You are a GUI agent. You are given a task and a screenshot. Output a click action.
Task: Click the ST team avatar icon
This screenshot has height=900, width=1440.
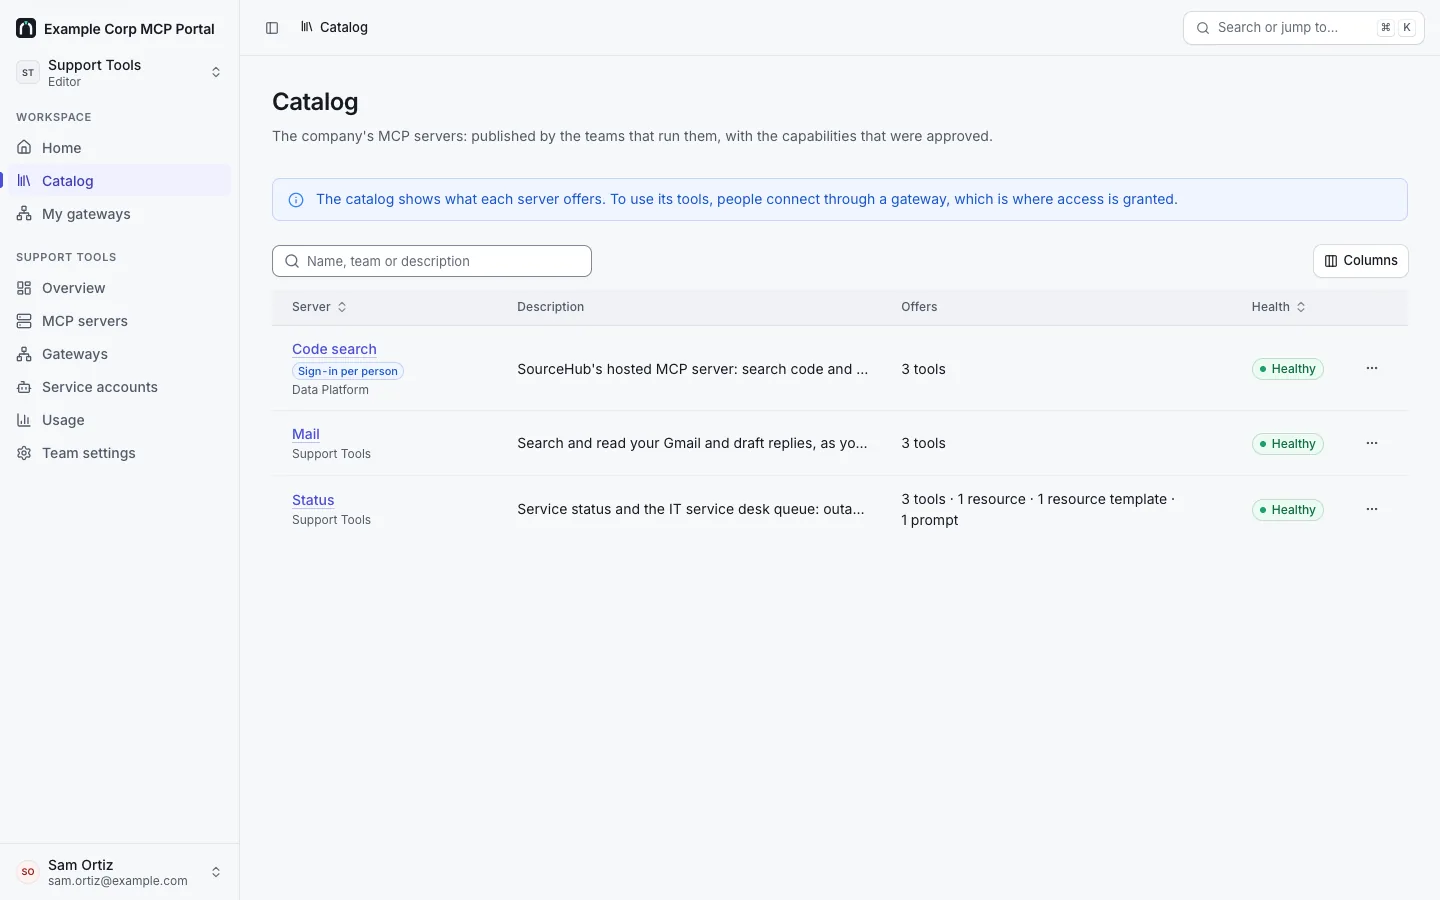pos(28,72)
